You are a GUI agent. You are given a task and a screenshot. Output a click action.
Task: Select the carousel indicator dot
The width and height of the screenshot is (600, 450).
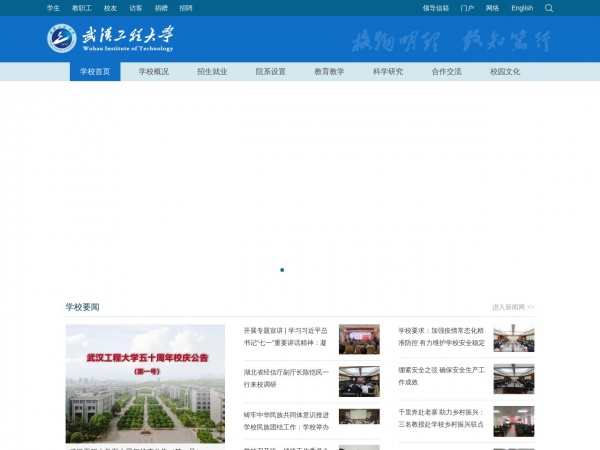(x=282, y=270)
